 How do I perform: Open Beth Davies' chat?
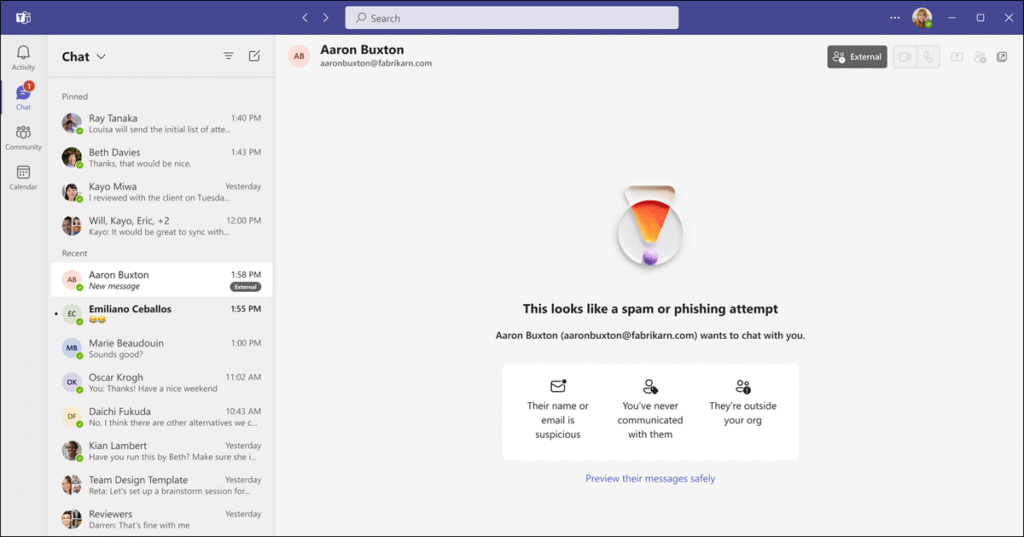[x=161, y=157]
